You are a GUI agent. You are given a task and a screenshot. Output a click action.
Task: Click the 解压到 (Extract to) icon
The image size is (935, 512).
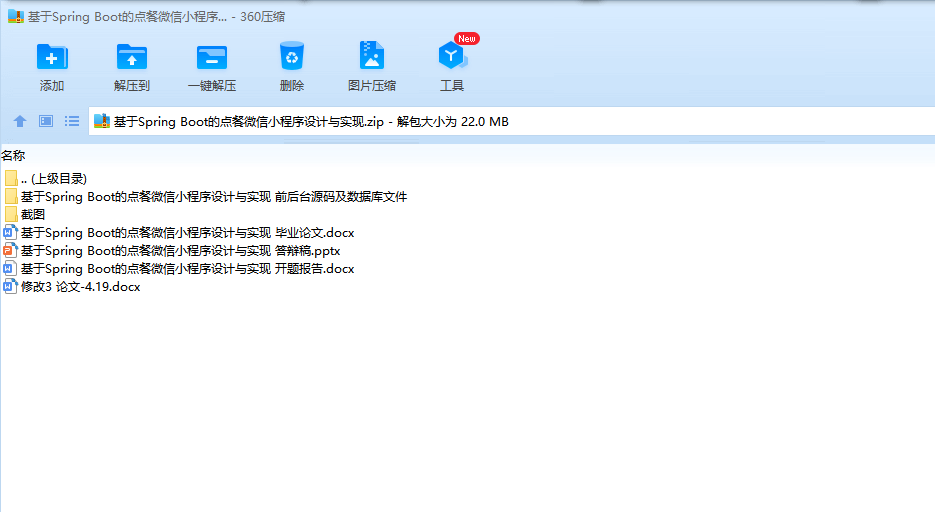click(x=132, y=58)
